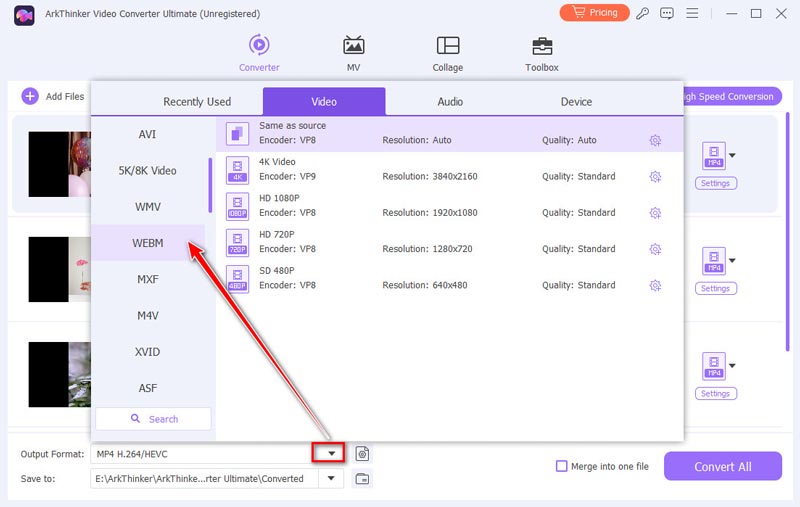The height and width of the screenshot is (507, 800).
Task: Open the Collage module
Action: click(447, 53)
